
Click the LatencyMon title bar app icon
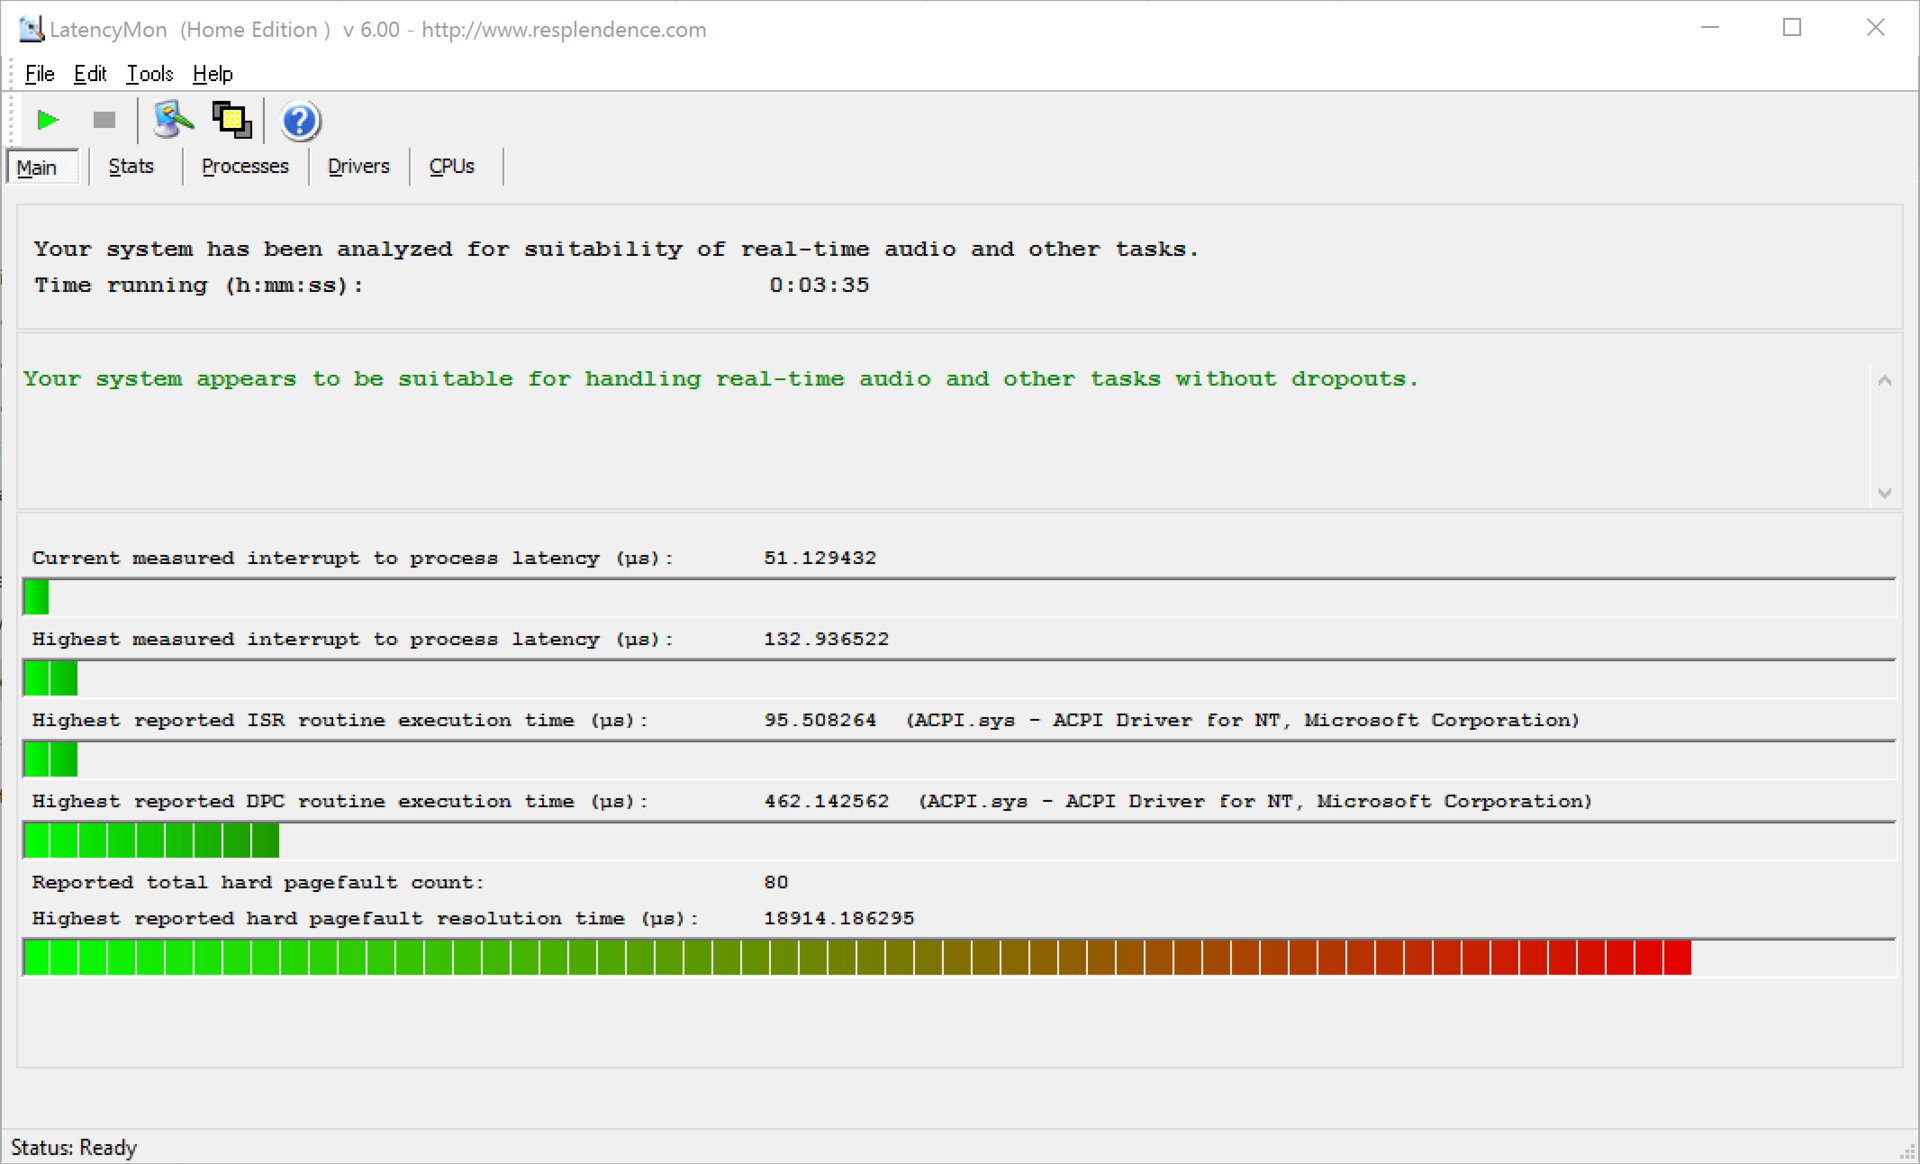tap(31, 29)
